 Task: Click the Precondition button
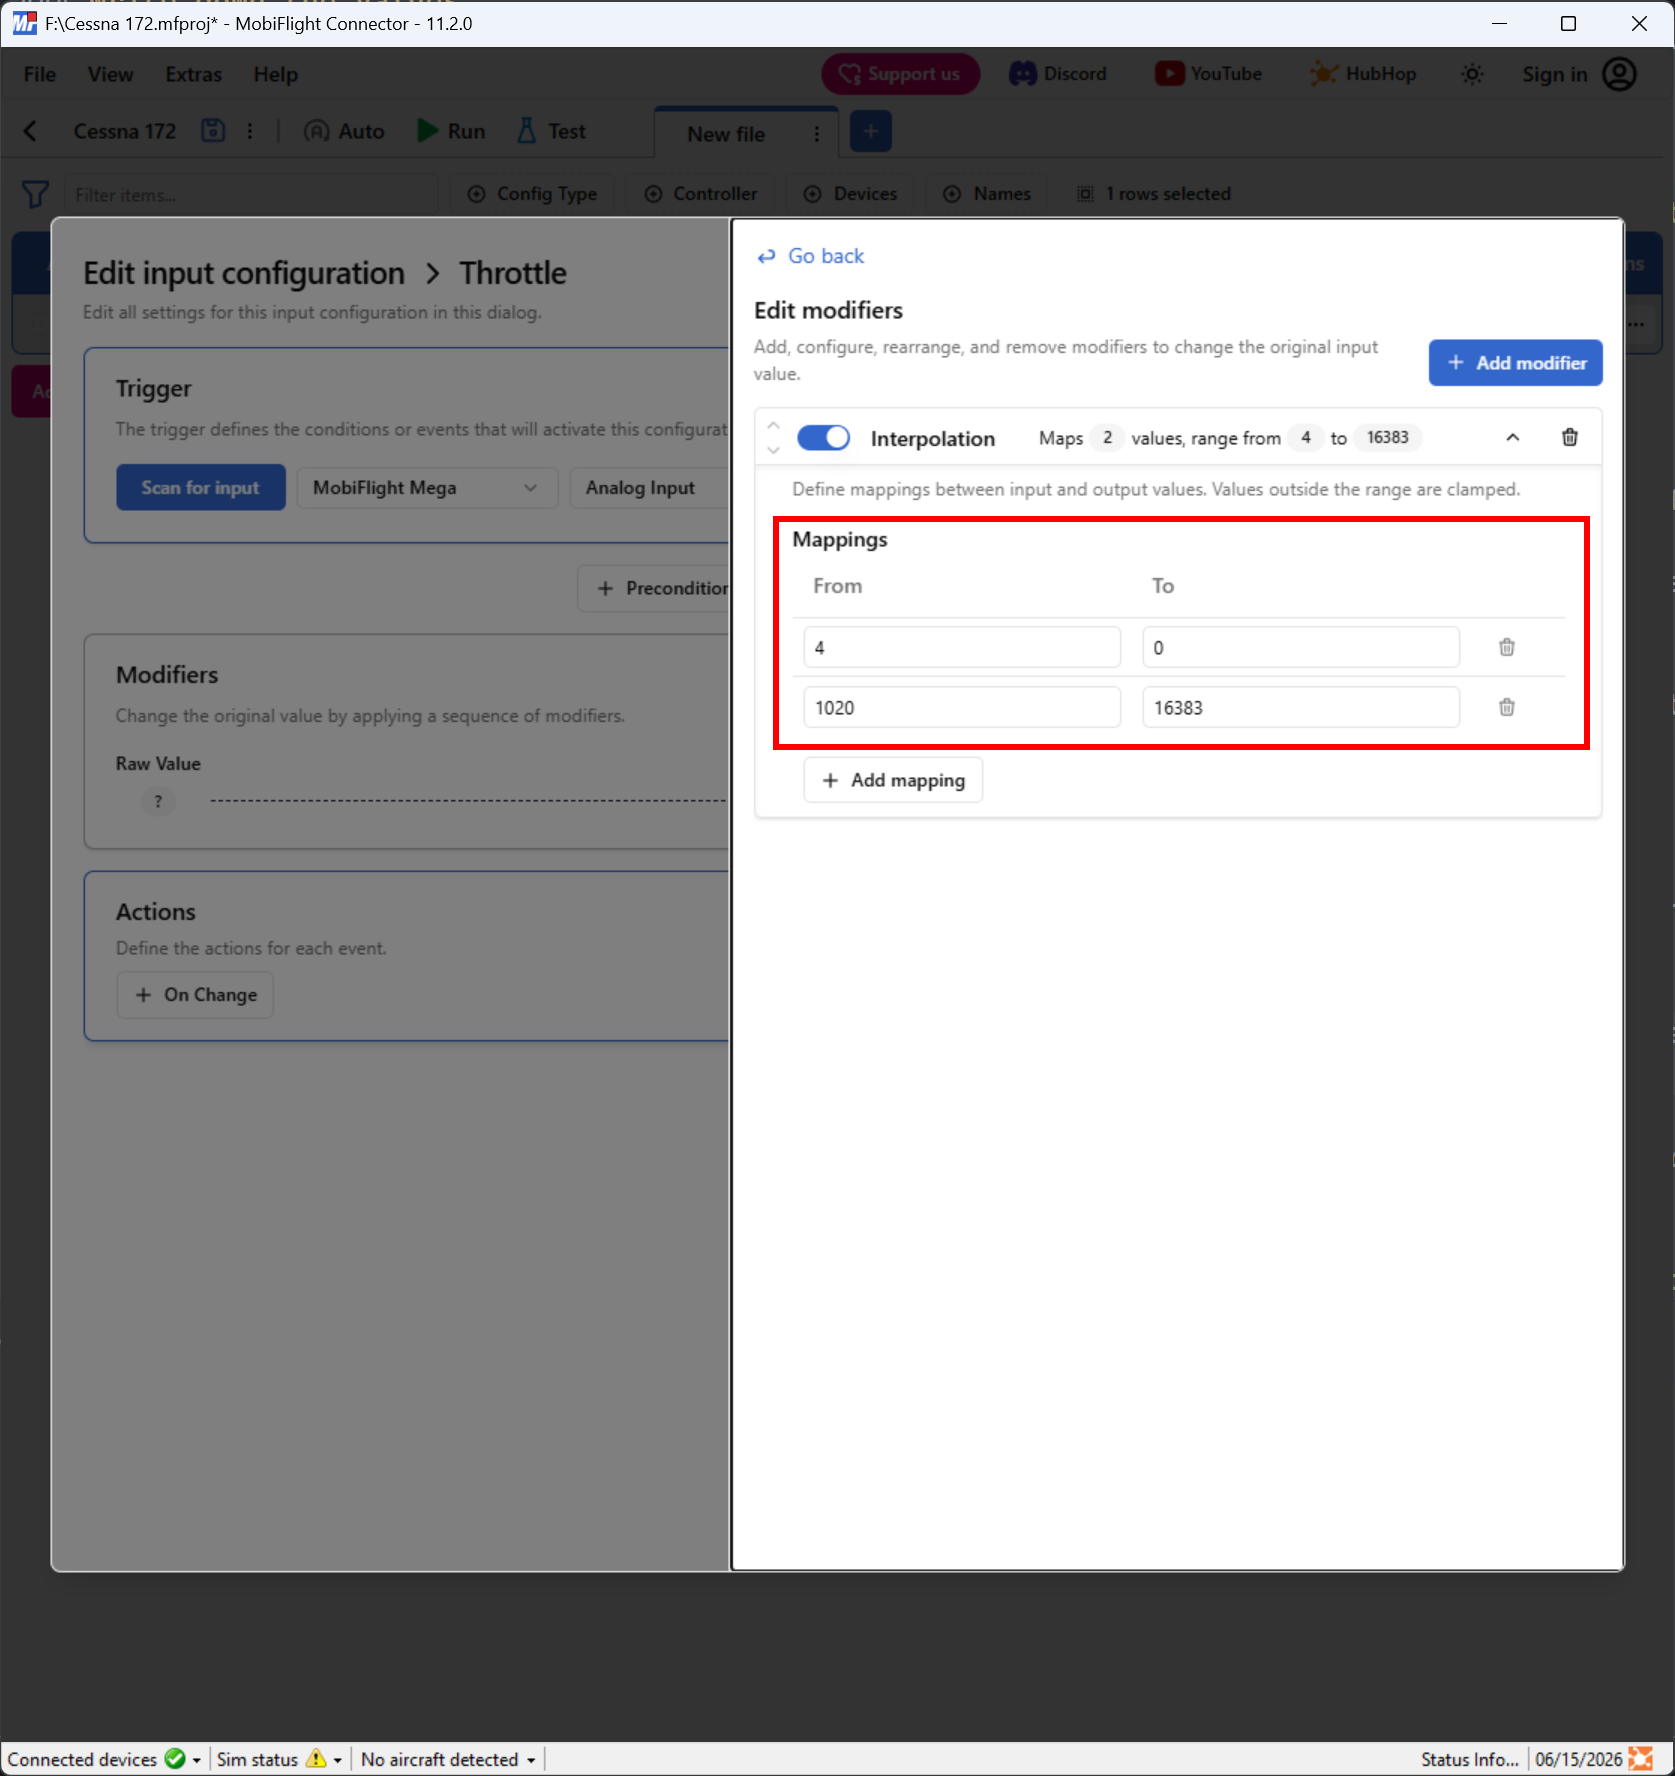pyautogui.click(x=655, y=588)
